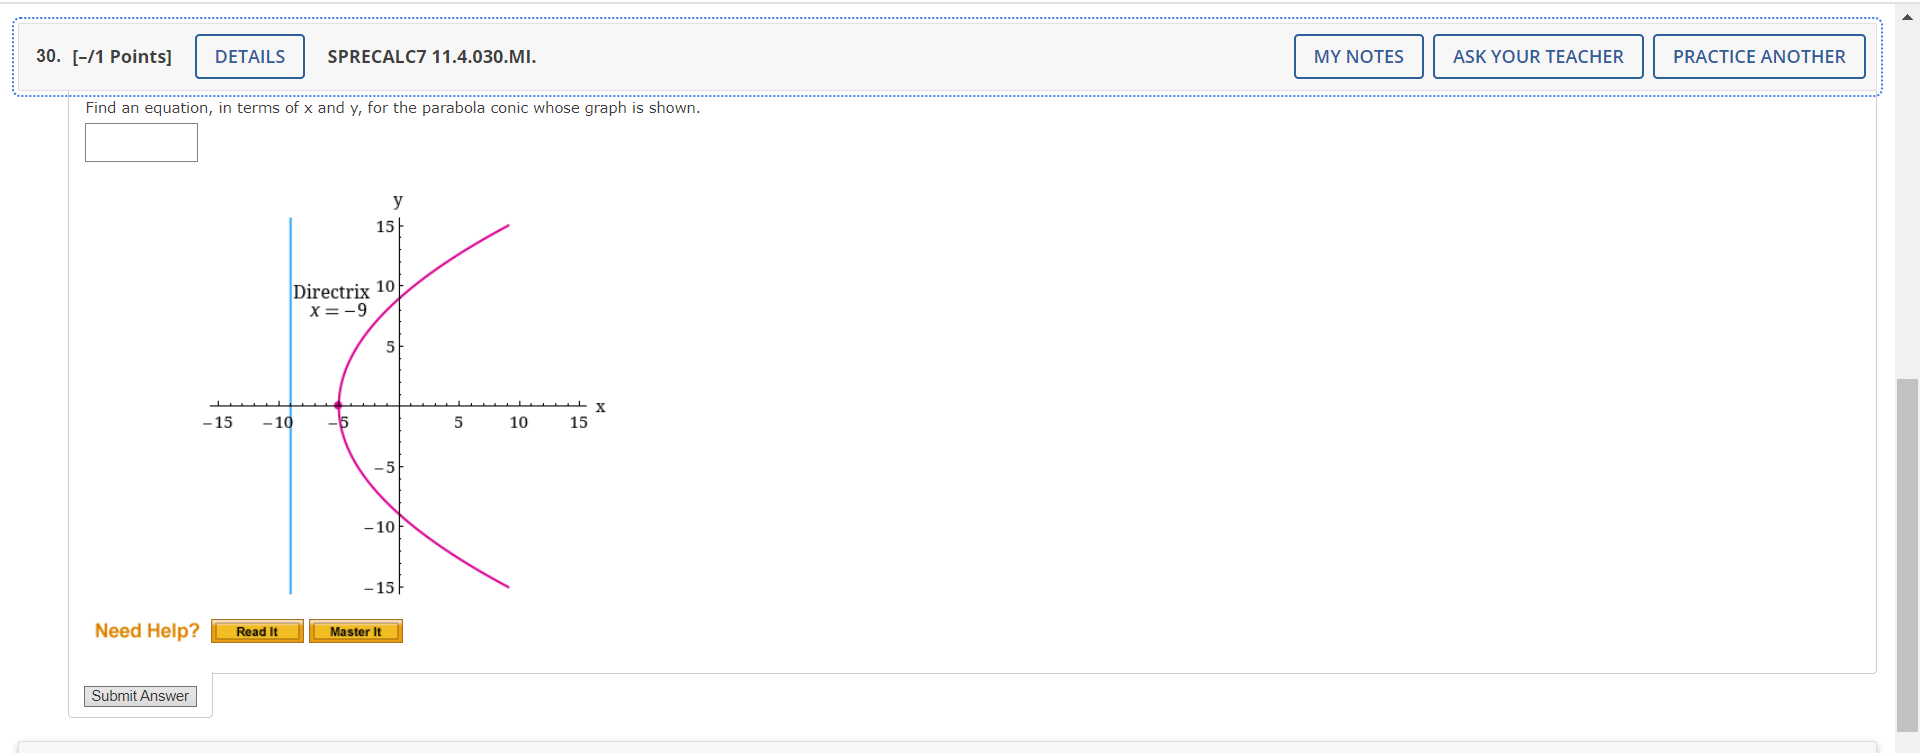The image size is (1920, 753).
Task: Click the question heading SPRECALC7 11.4.030.MI.
Action: click(x=431, y=56)
